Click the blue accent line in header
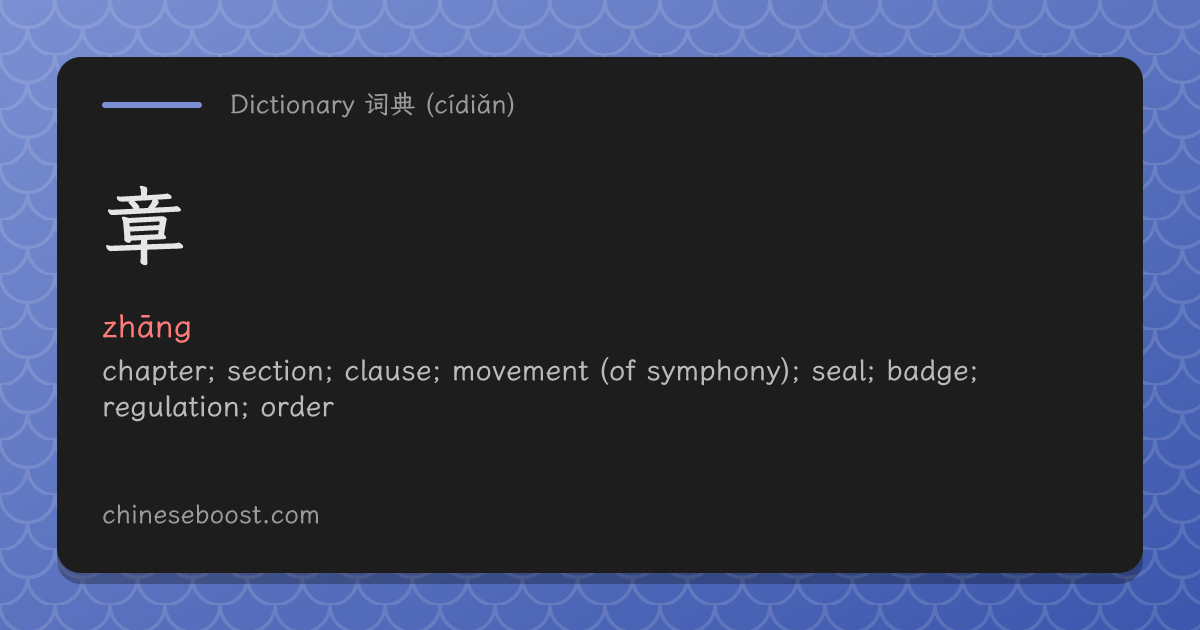 152,104
